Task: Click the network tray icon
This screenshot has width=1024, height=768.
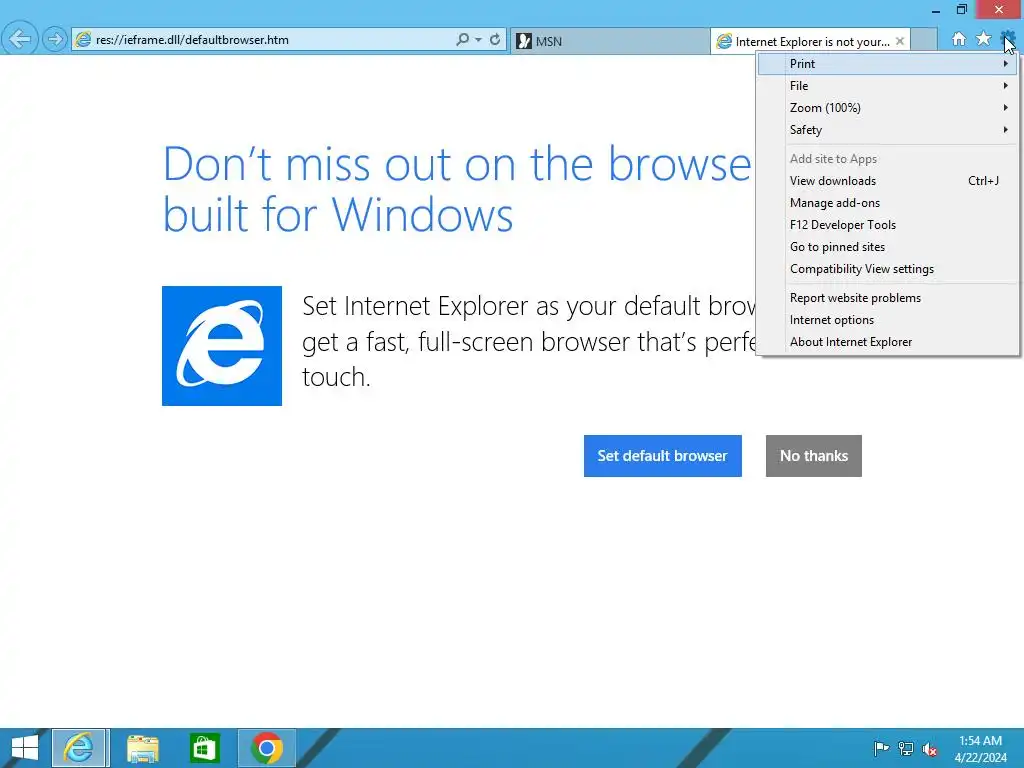Action: [x=906, y=748]
